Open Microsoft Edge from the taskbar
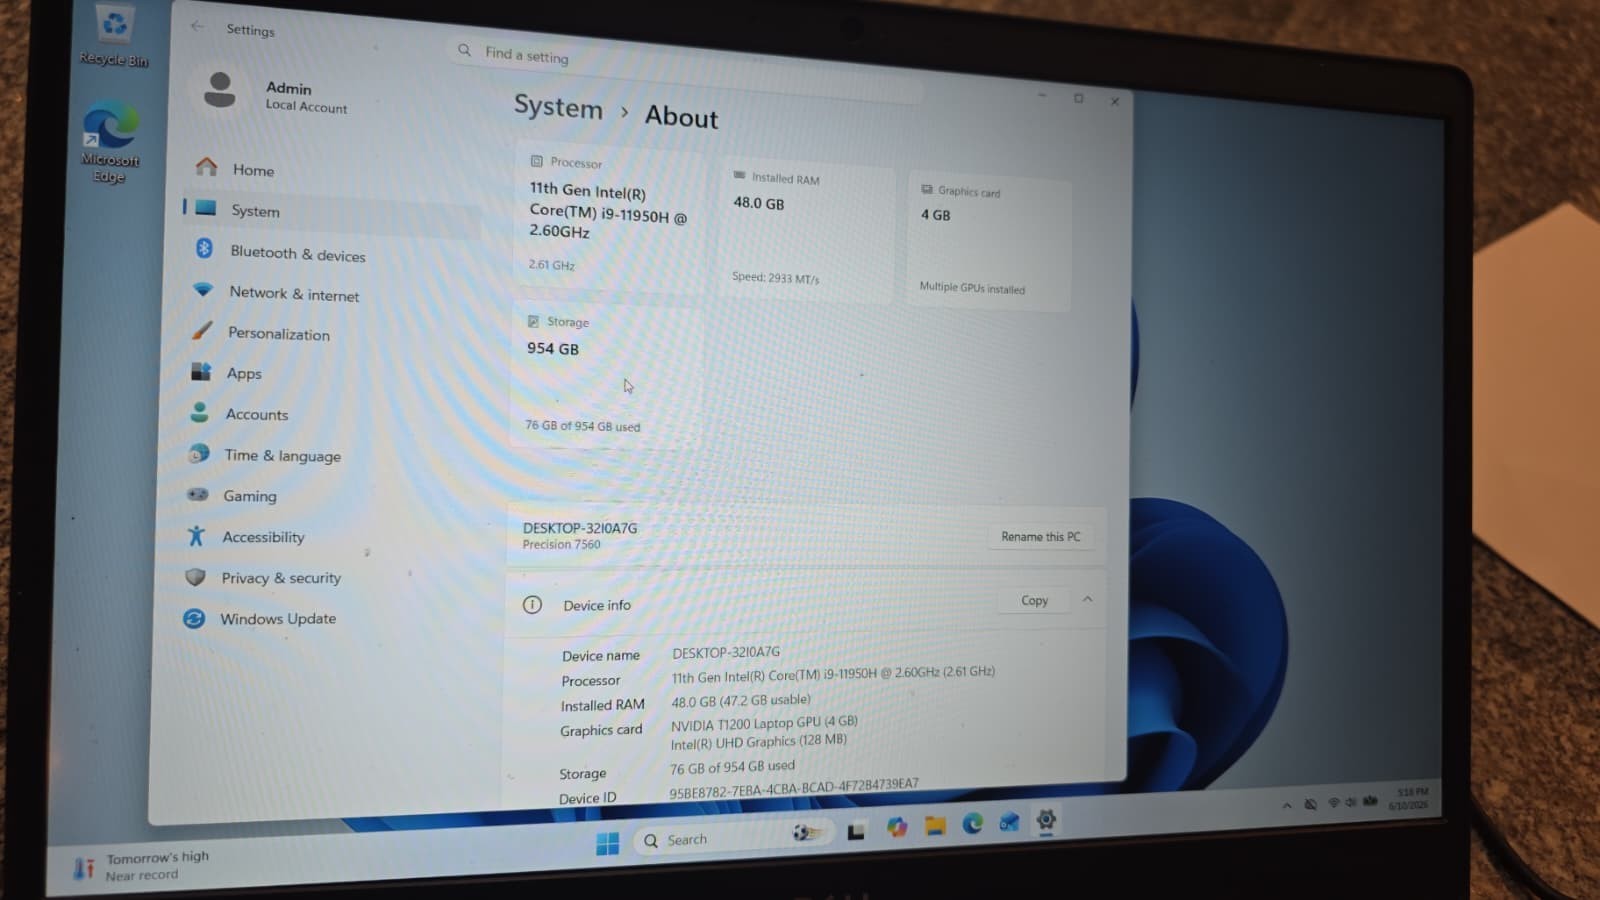1600x900 pixels. click(x=972, y=823)
